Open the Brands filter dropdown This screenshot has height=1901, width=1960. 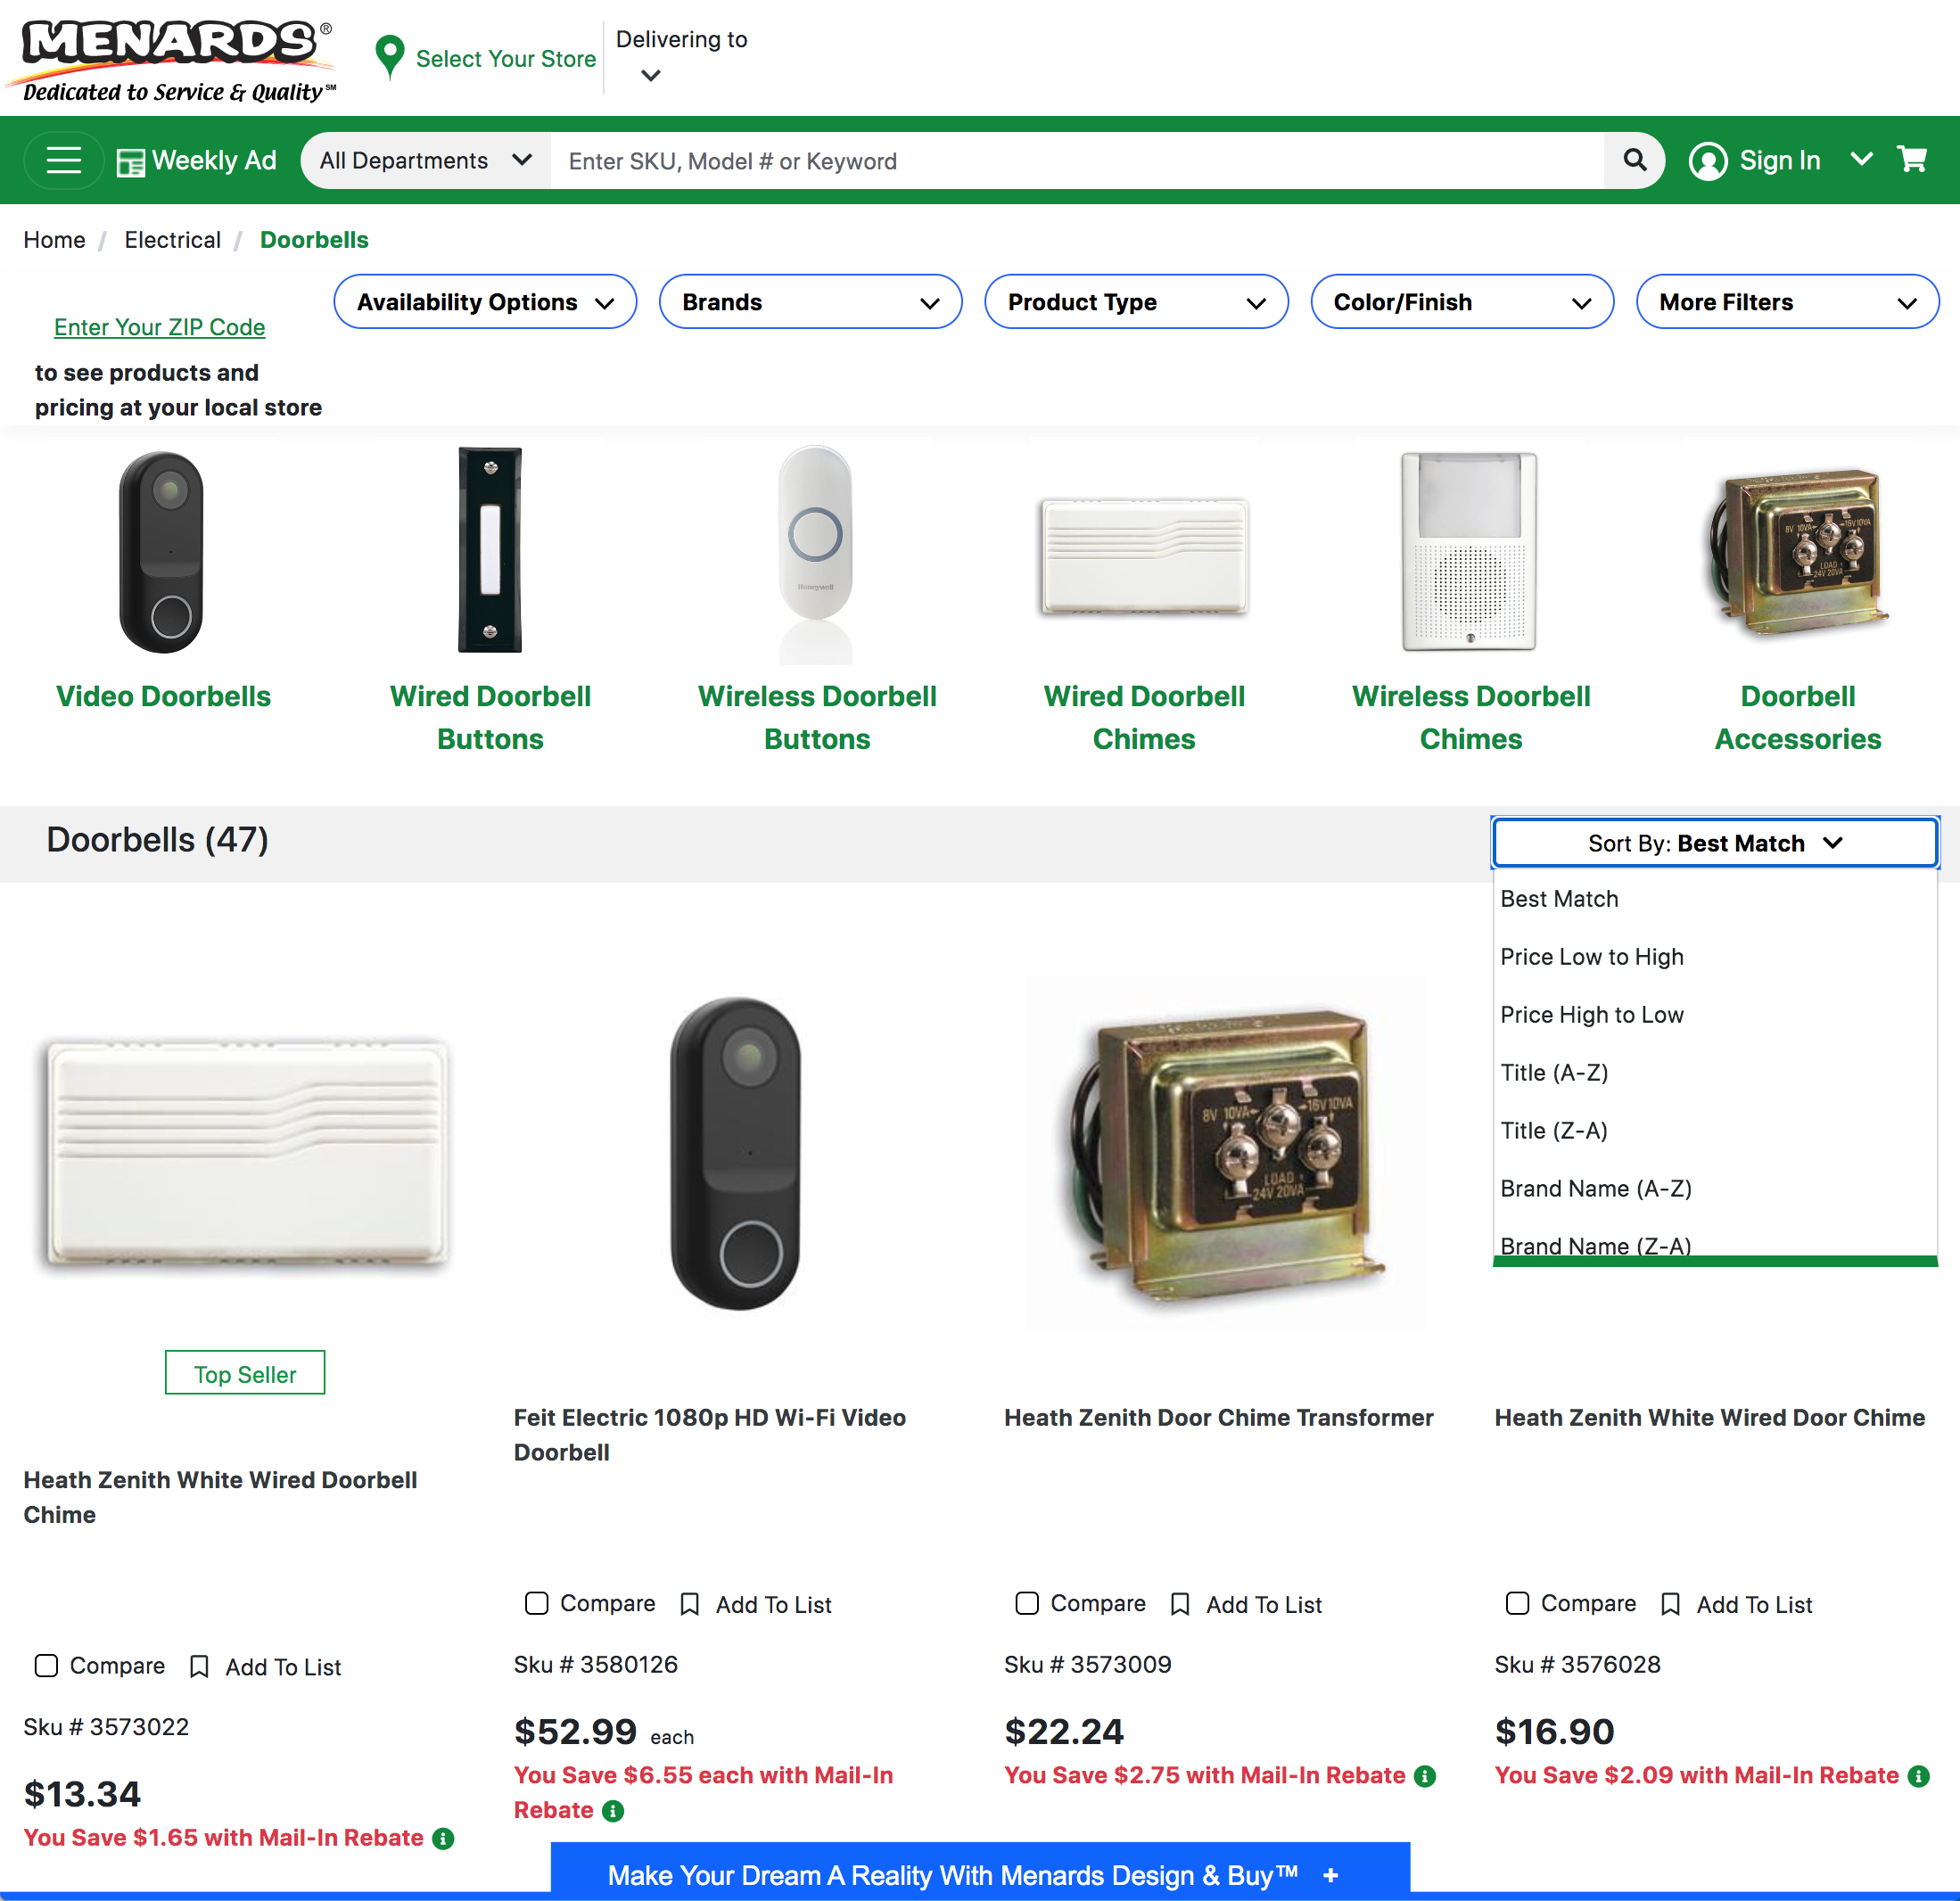click(x=810, y=301)
